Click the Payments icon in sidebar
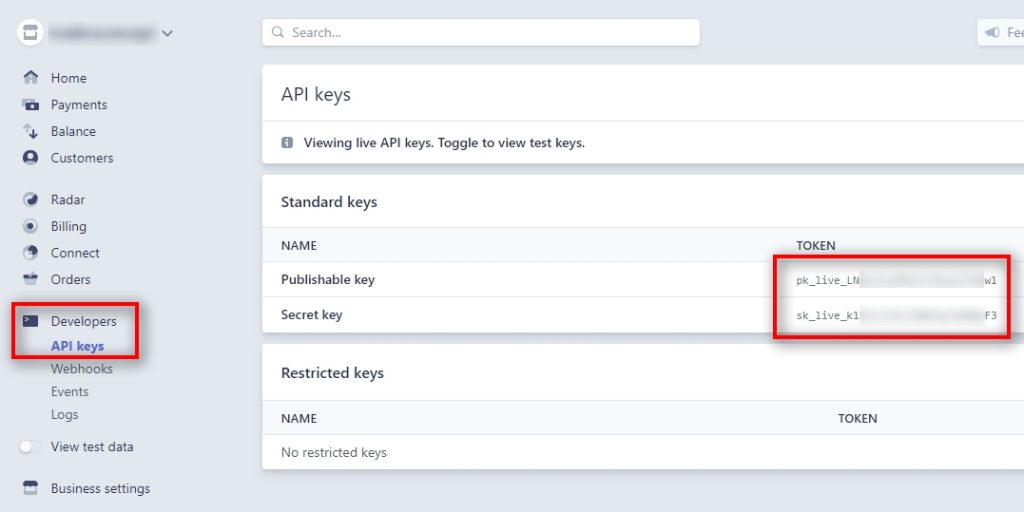 click(30, 105)
